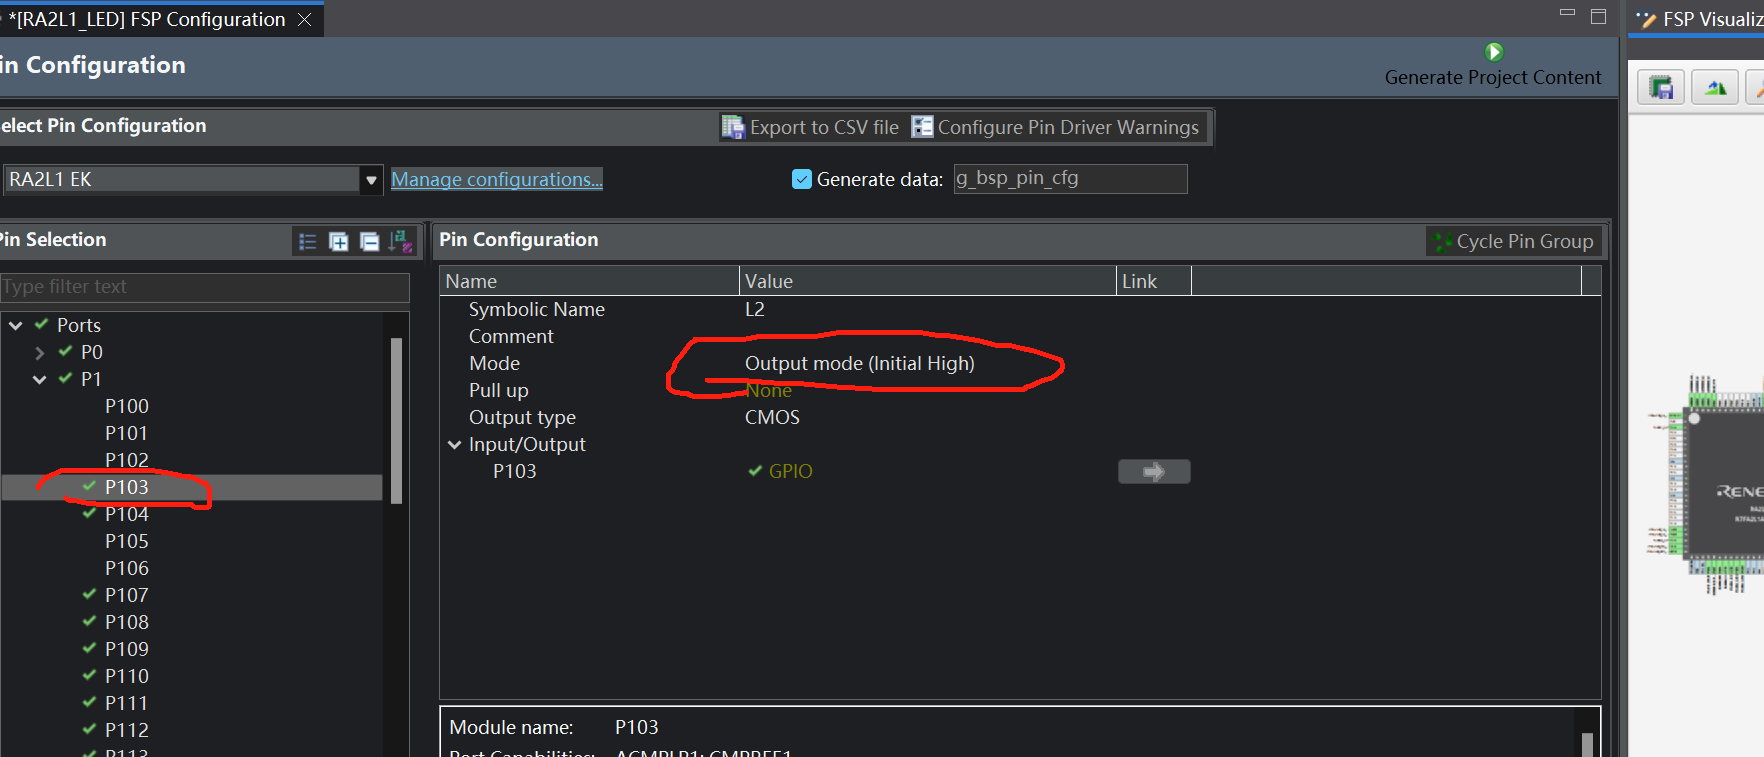Select pin P104 in the tree
Screen dimensions: 1764x757
click(x=127, y=514)
